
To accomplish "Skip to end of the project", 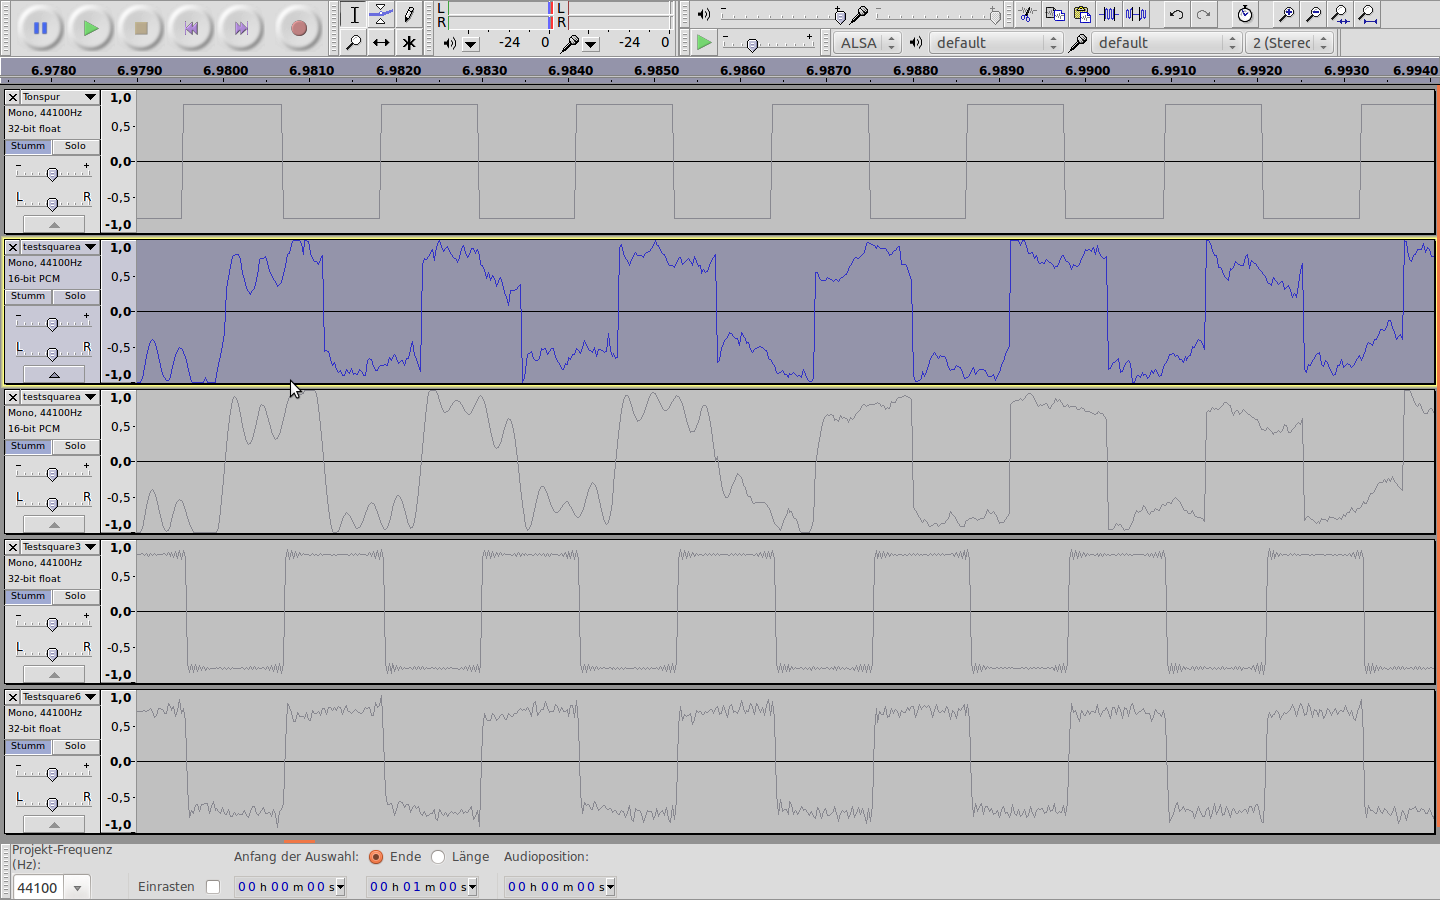I will coord(241,28).
